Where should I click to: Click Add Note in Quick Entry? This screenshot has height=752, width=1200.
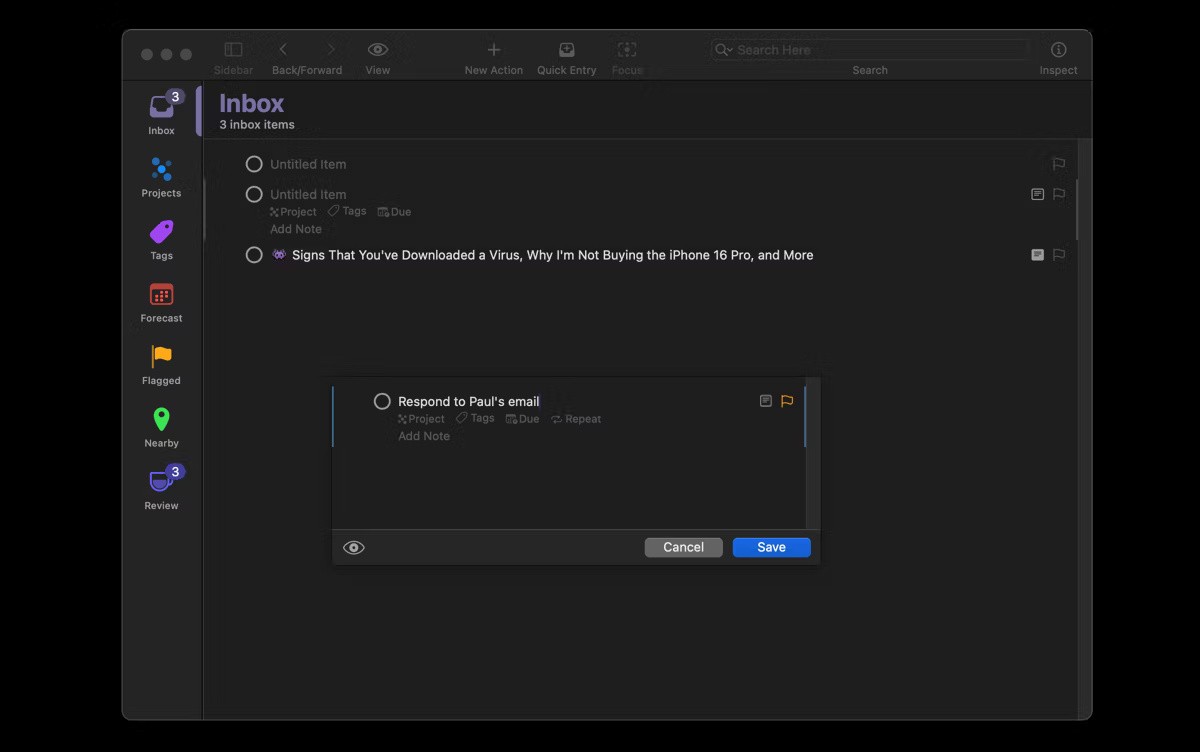tap(424, 436)
